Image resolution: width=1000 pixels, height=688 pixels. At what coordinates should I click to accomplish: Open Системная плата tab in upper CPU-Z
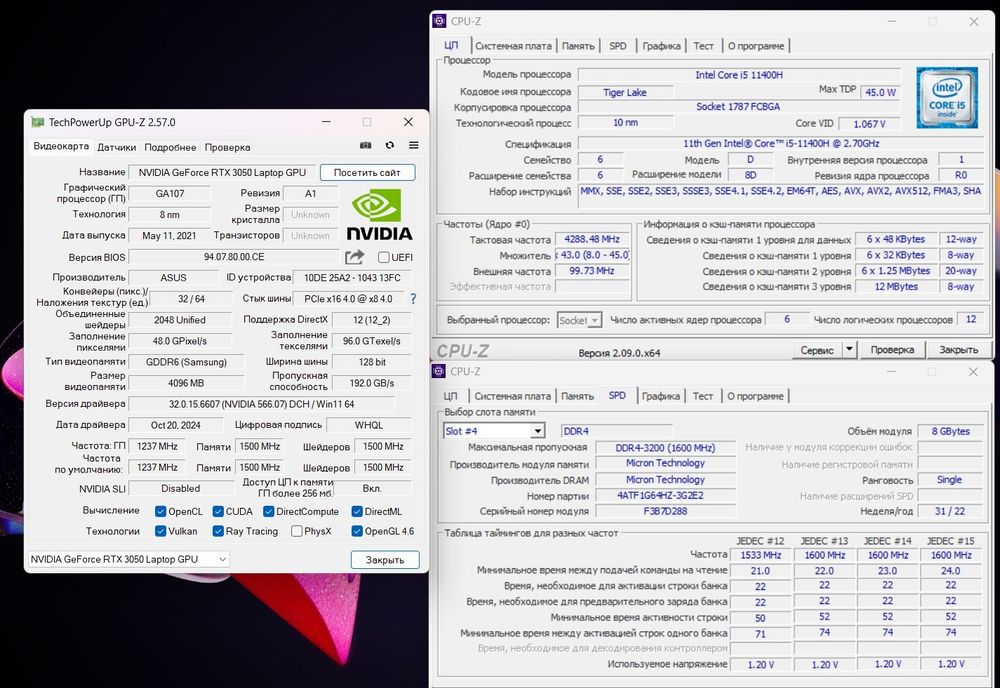point(513,46)
